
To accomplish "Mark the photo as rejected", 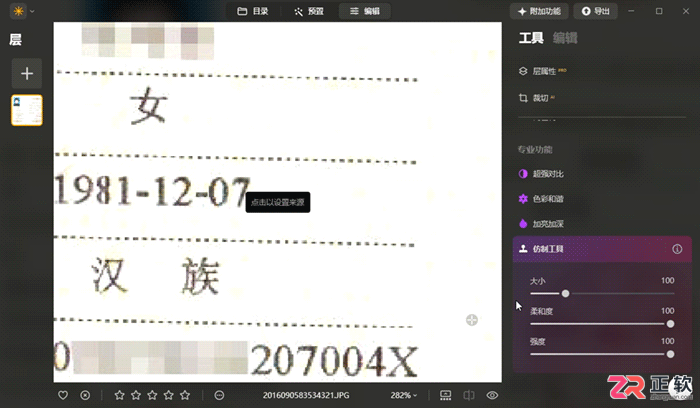I will point(85,395).
